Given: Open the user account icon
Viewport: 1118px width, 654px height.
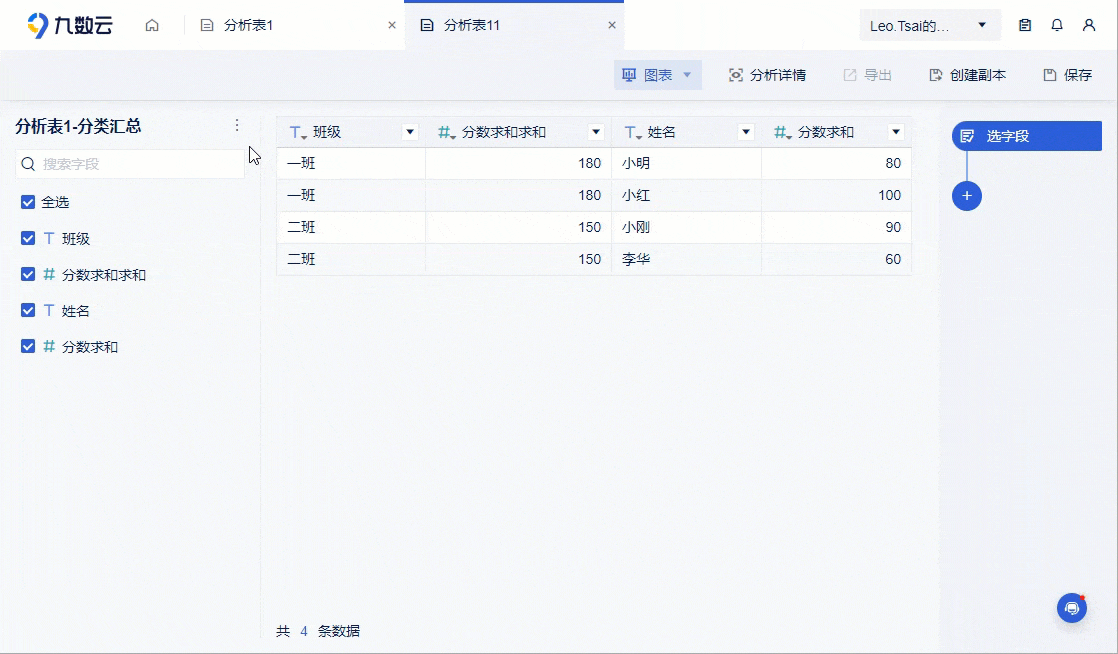Looking at the screenshot, I should coord(1089,24).
